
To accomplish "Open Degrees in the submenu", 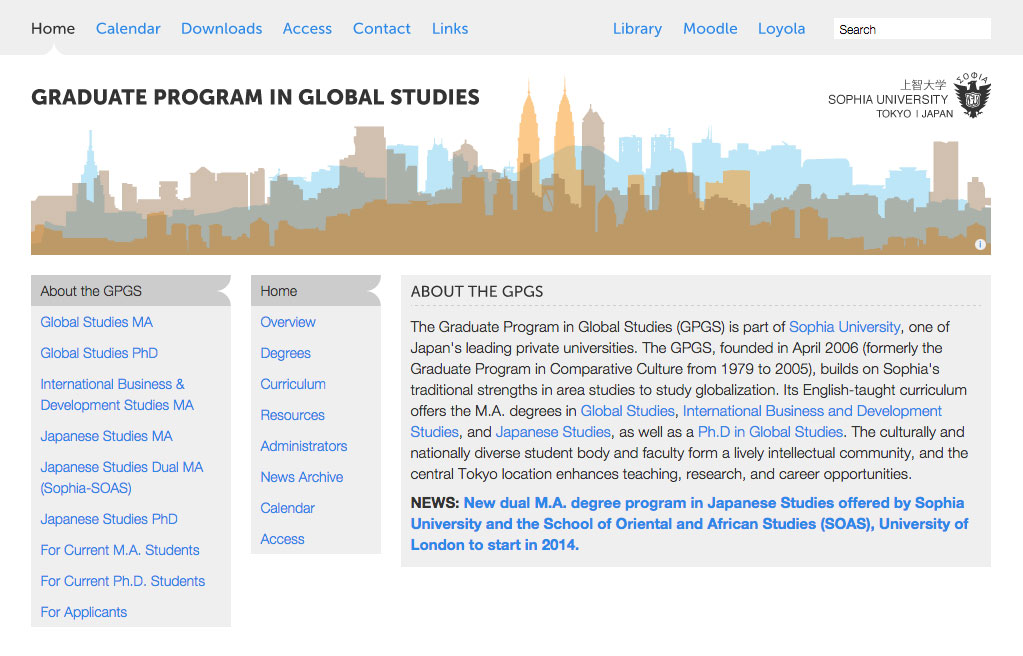I will tap(285, 353).
